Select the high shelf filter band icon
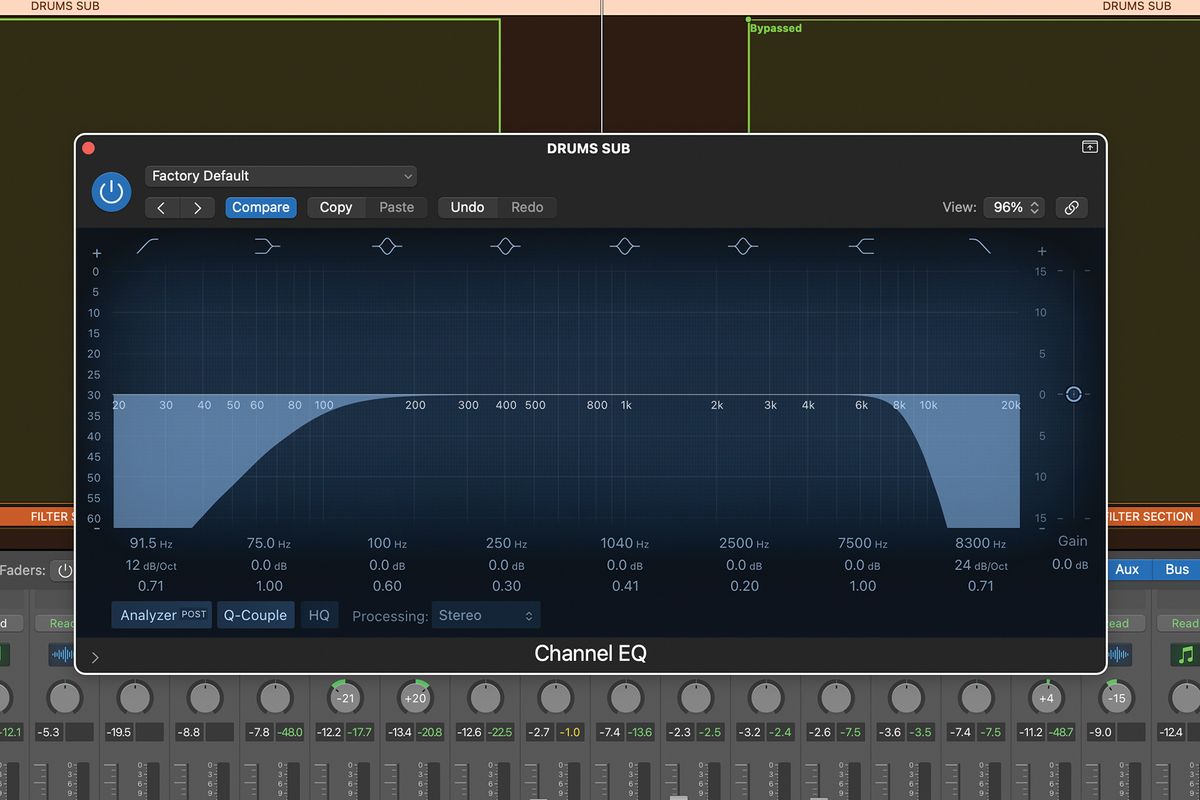 862,245
